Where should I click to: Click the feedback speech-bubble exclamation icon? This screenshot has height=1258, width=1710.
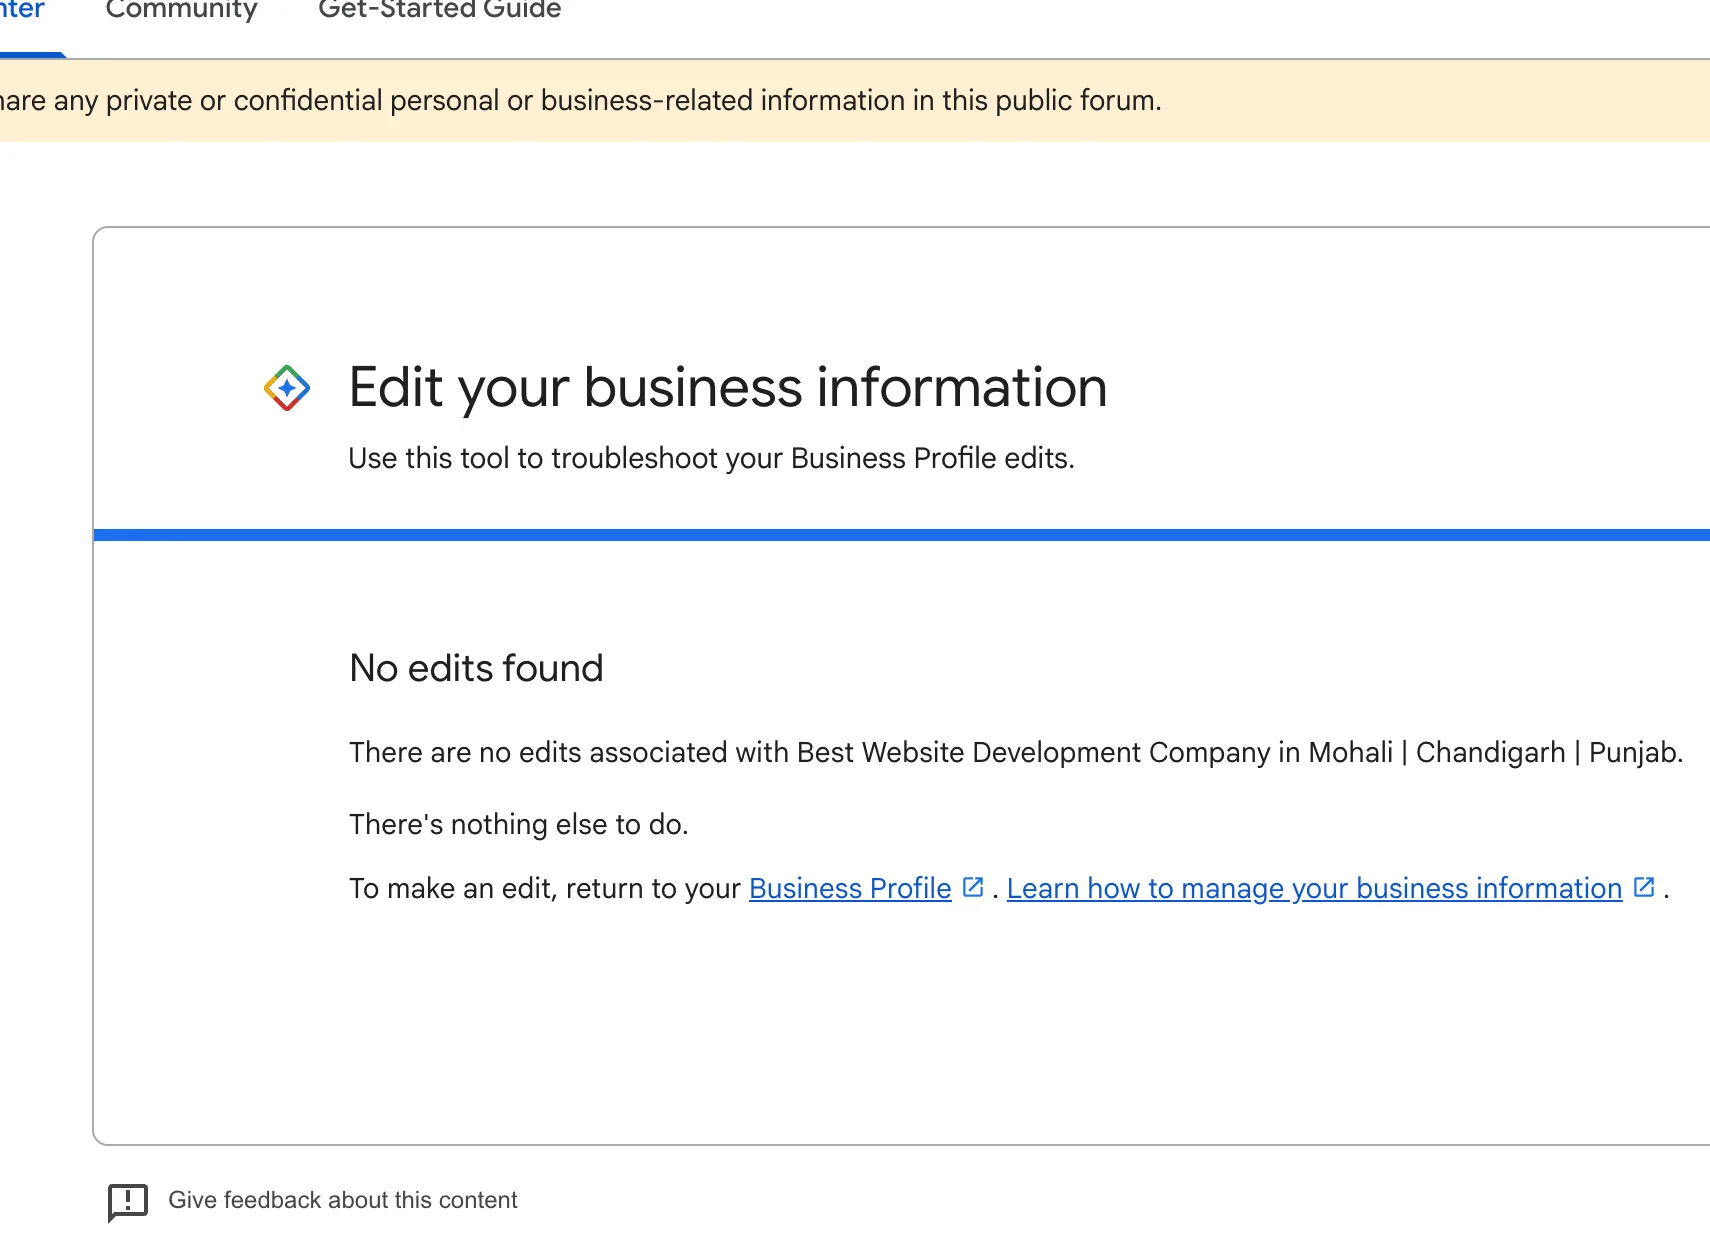tap(128, 1201)
